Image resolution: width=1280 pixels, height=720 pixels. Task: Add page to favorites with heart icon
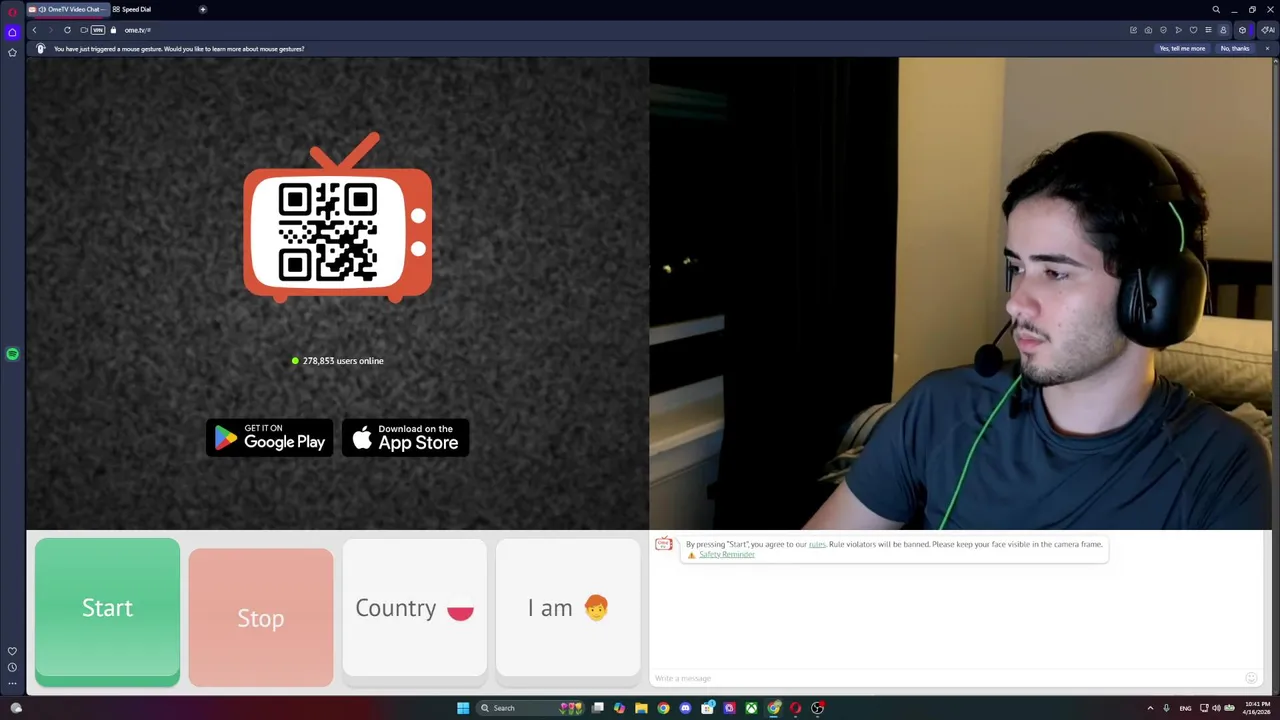(x=1193, y=30)
